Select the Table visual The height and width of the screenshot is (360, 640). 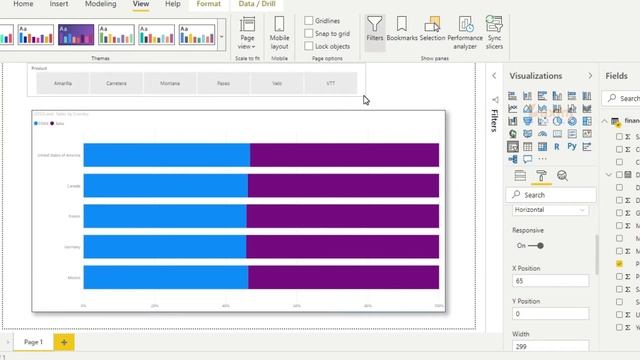tap(527, 147)
